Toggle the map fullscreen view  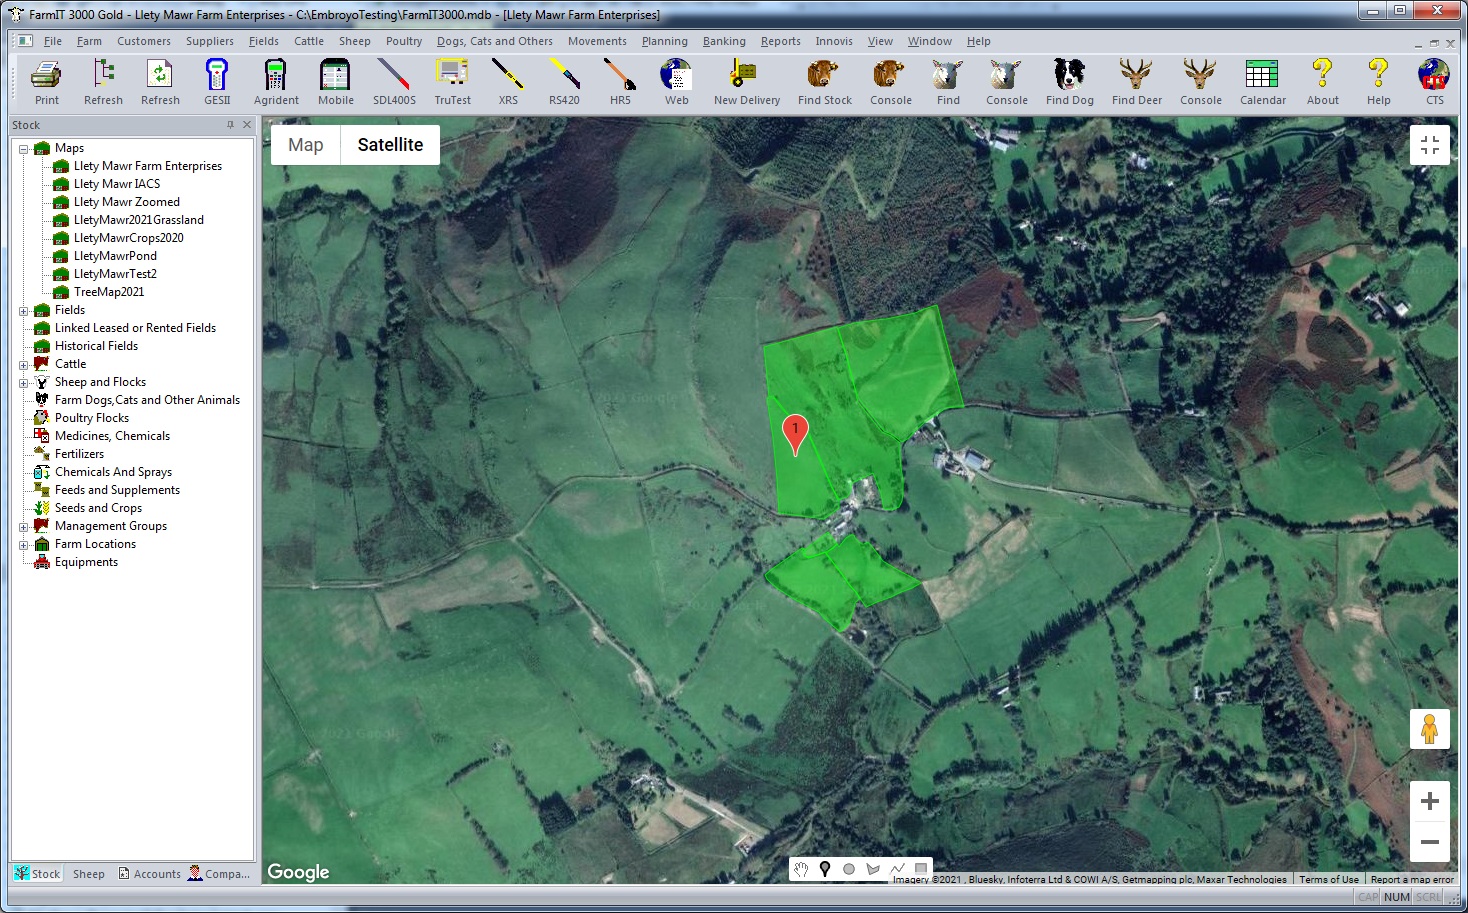tap(1430, 145)
